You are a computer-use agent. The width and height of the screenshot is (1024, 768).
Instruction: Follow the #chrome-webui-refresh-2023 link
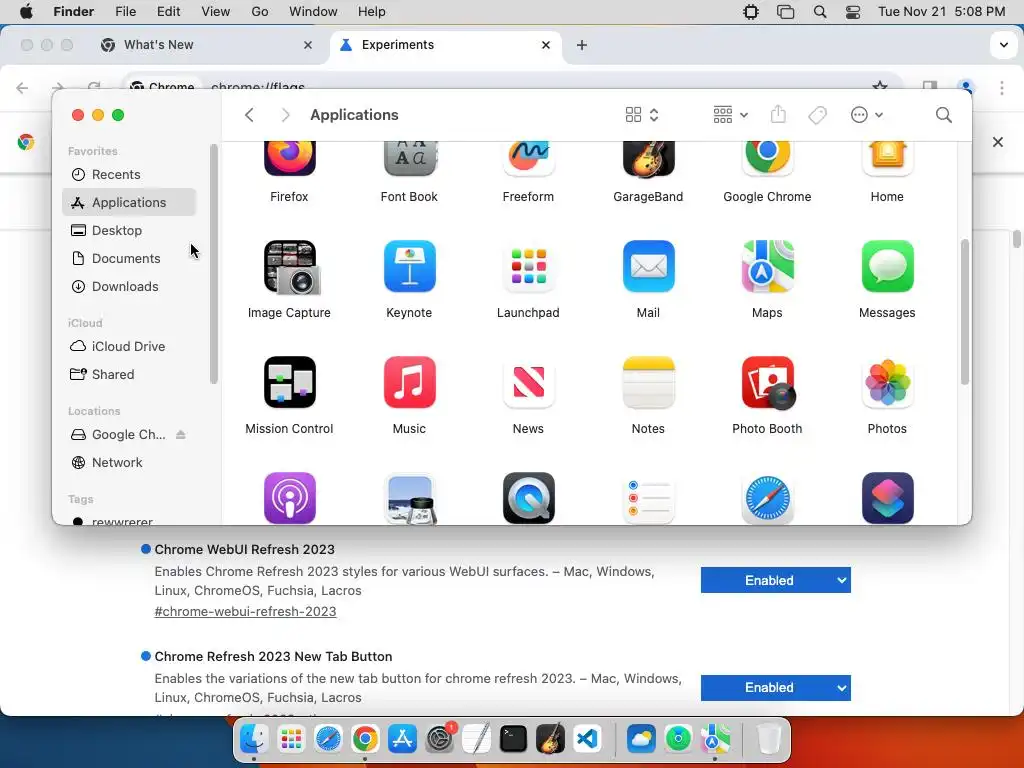(x=245, y=611)
